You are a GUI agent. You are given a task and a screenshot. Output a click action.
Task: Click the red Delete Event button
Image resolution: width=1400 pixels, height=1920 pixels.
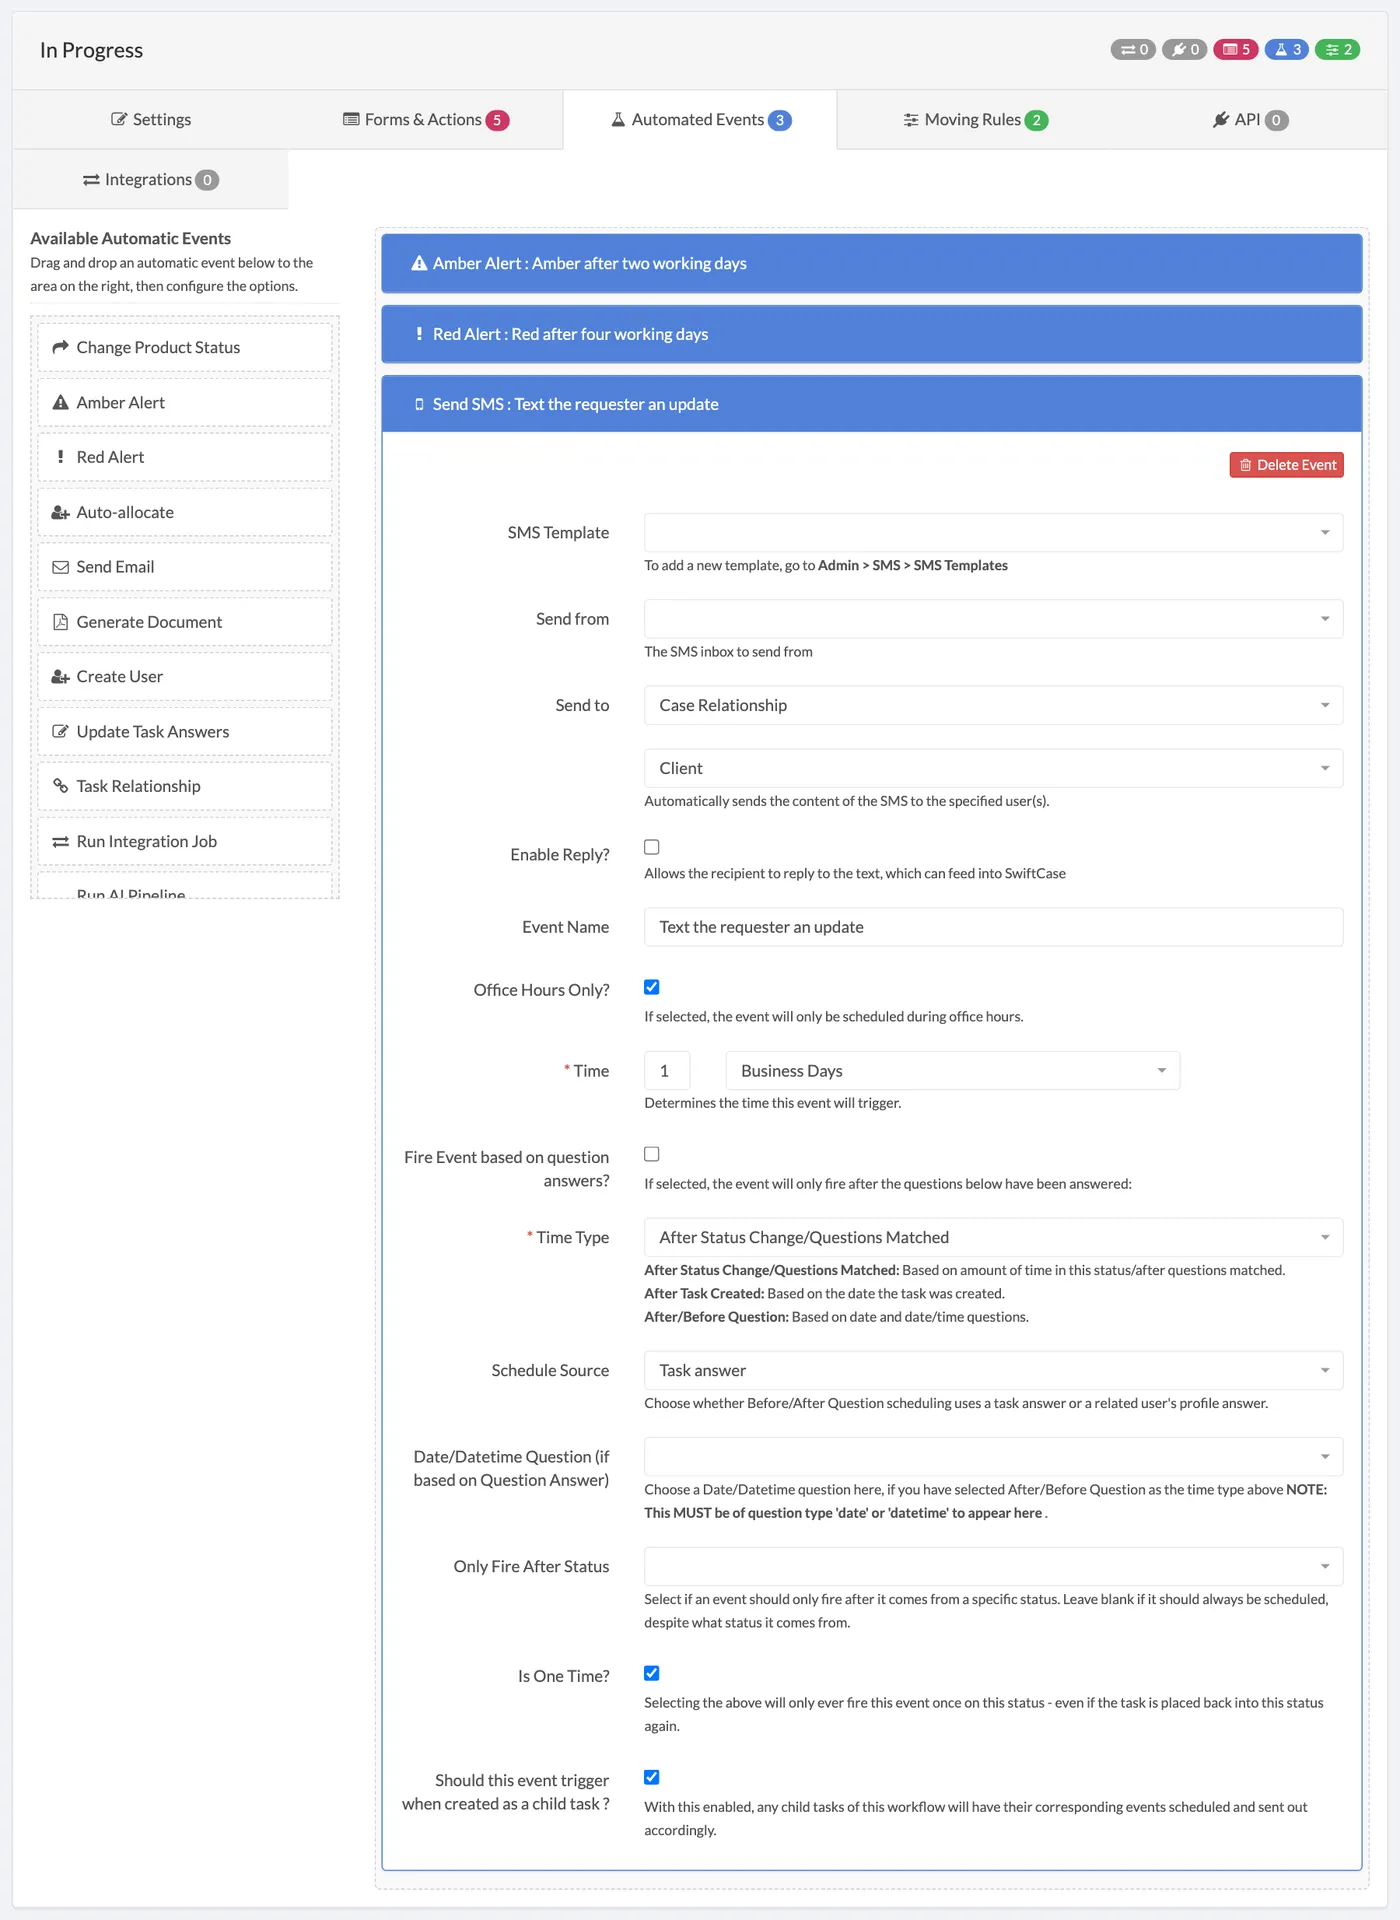[x=1286, y=465]
